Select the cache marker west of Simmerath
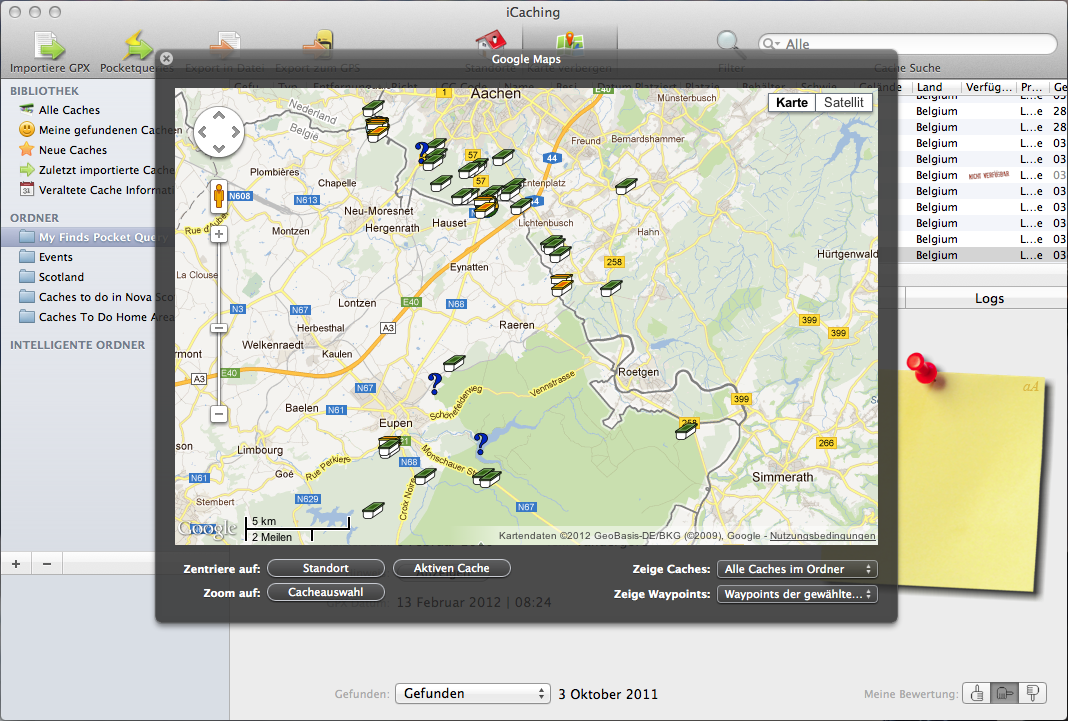Screen dimensions: 1068x721 click(x=687, y=430)
